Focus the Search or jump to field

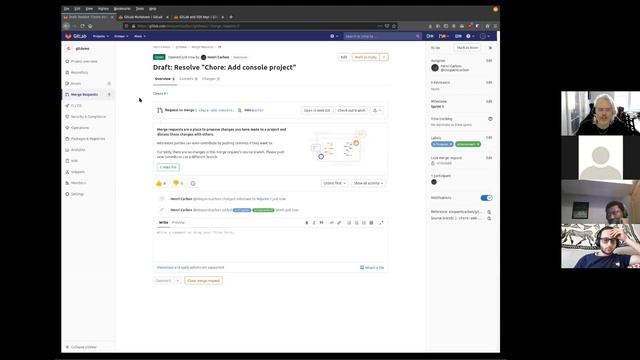tap(382, 36)
